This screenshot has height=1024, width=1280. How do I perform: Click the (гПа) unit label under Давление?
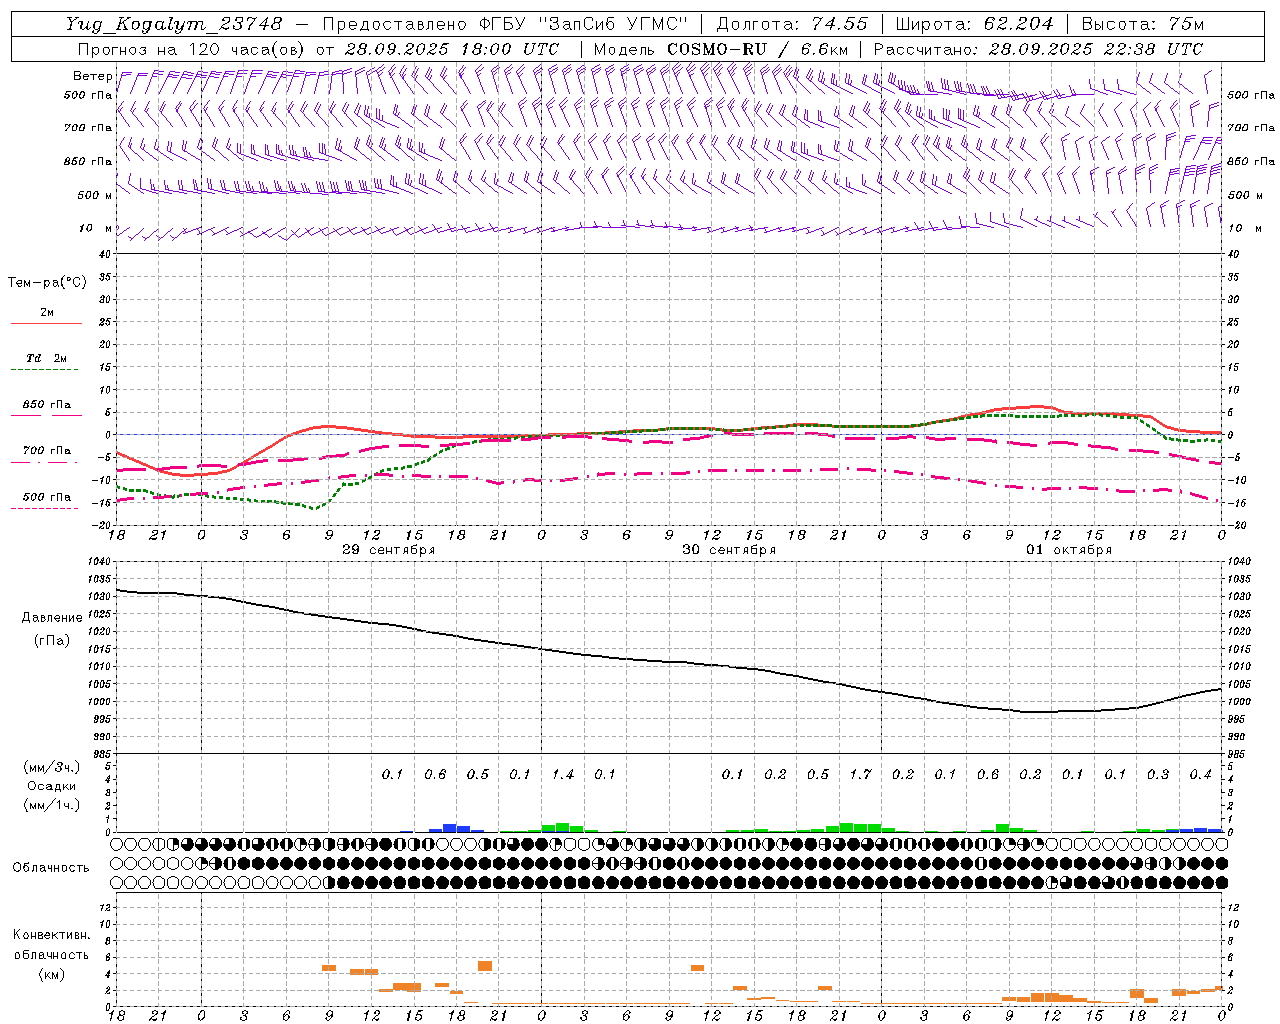click(x=52, y=640)
